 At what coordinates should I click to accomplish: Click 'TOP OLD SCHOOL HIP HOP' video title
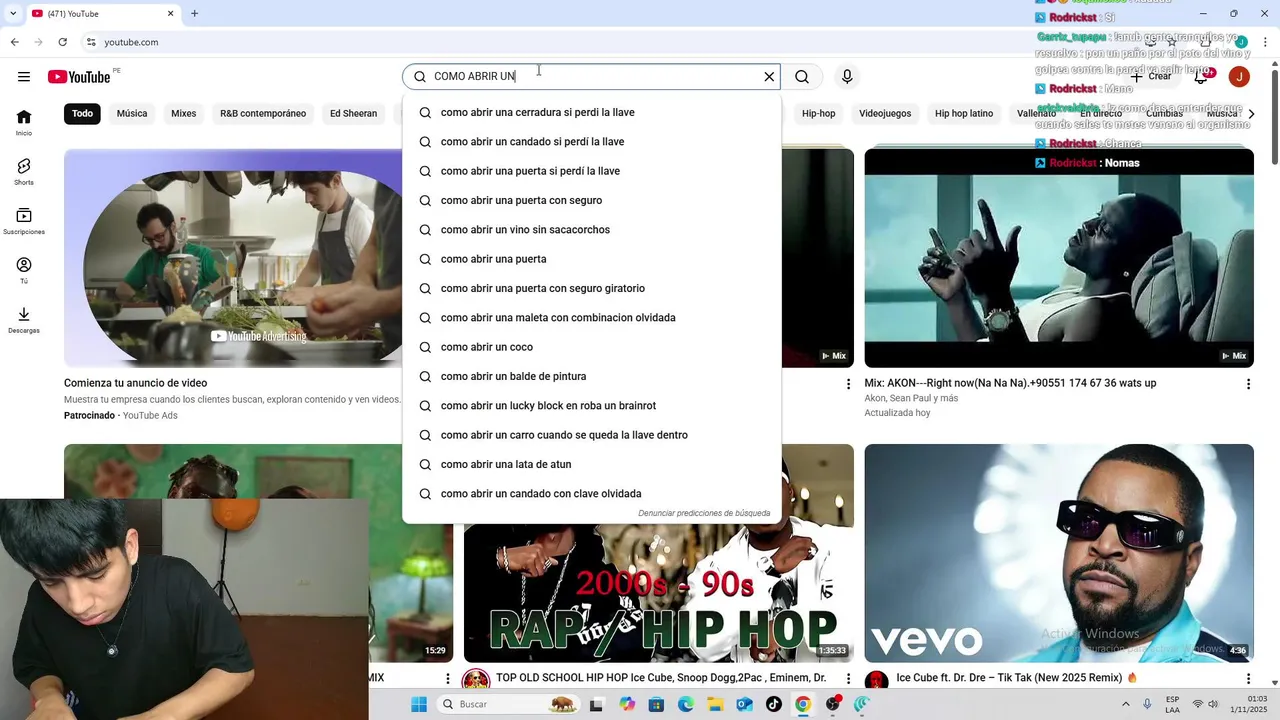coord(661,678)
